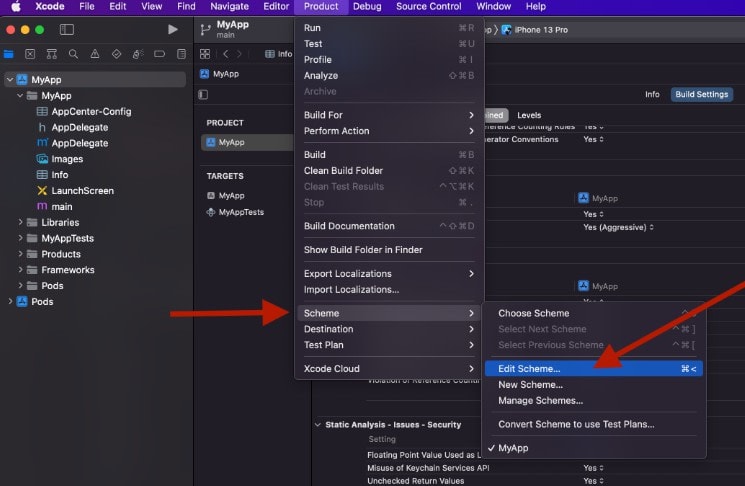
Task: Select the MyAppTests target
Action: pos(241,212)
